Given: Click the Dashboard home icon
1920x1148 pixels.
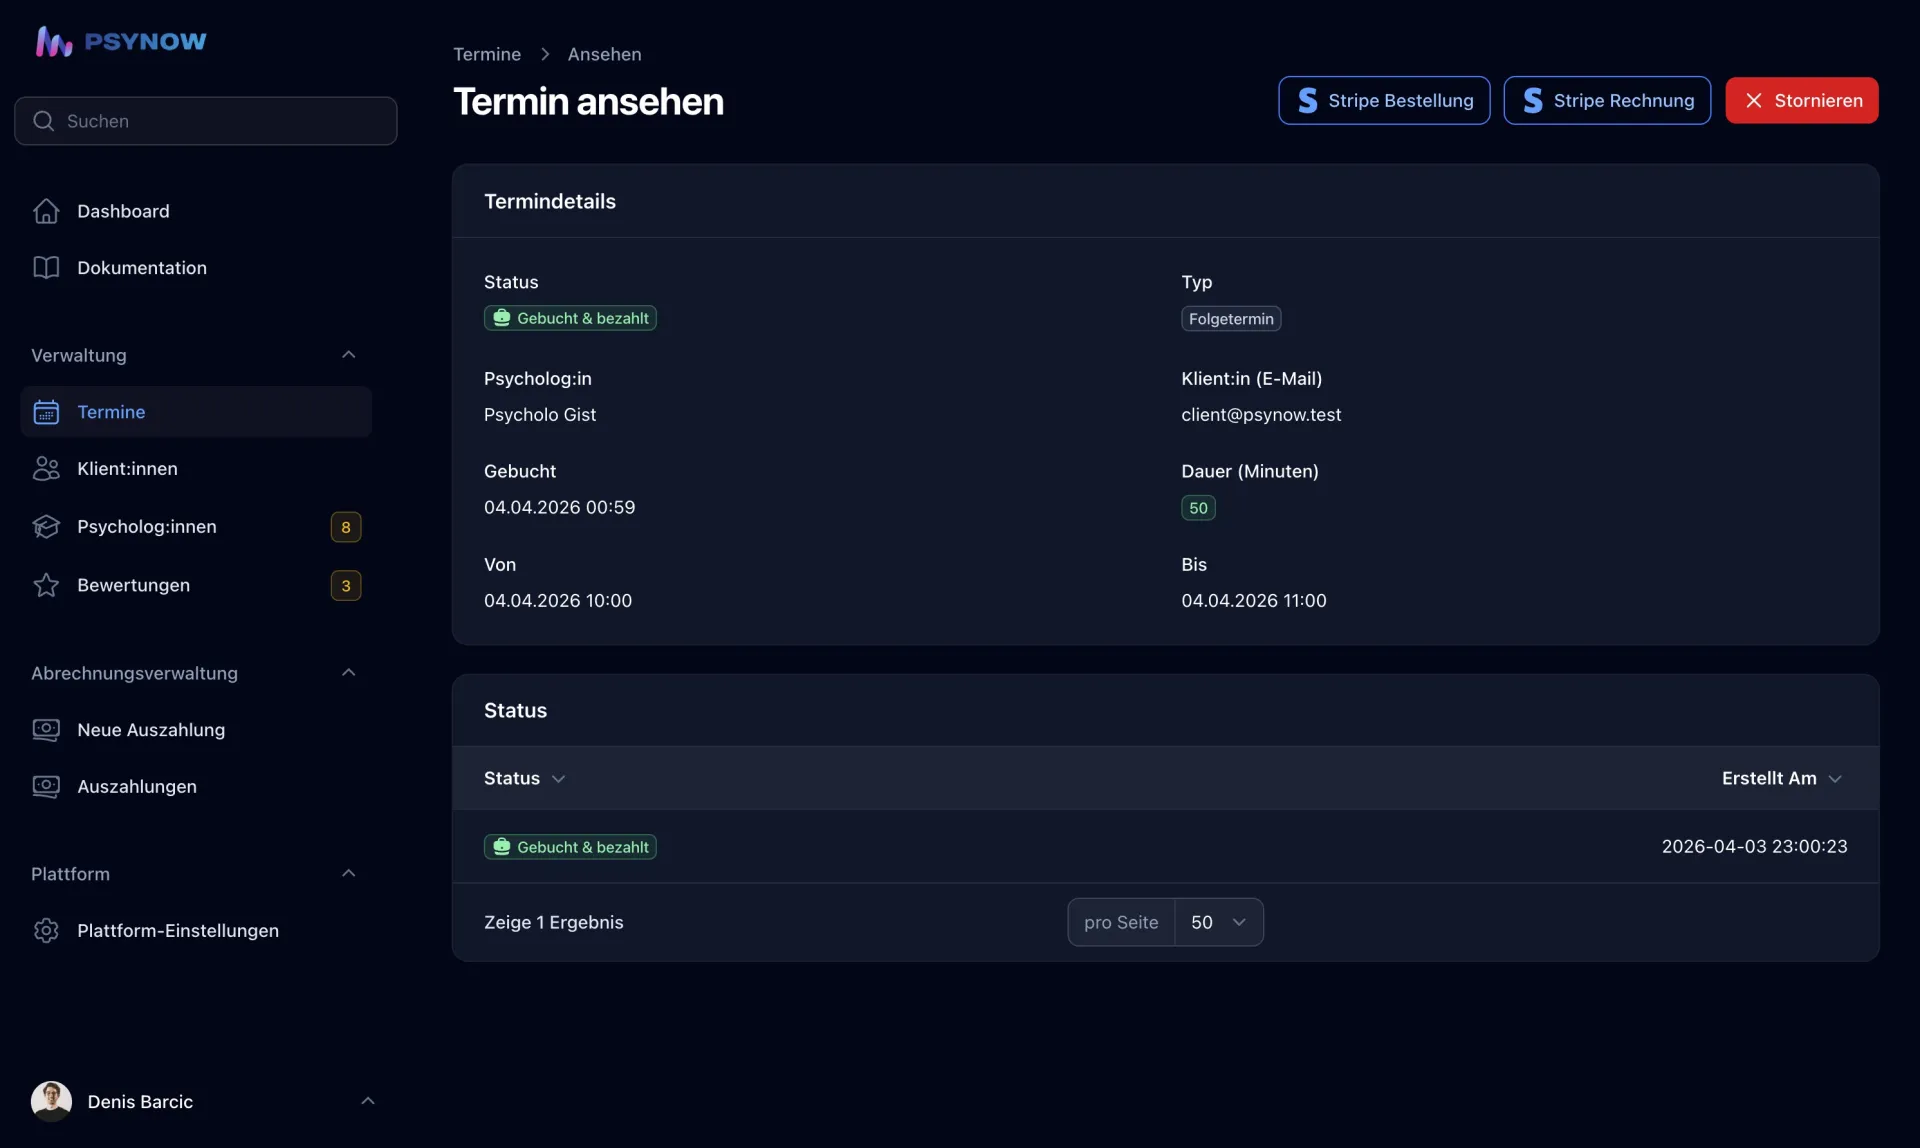Looking at the screenshot, I should tap(46, 211).
